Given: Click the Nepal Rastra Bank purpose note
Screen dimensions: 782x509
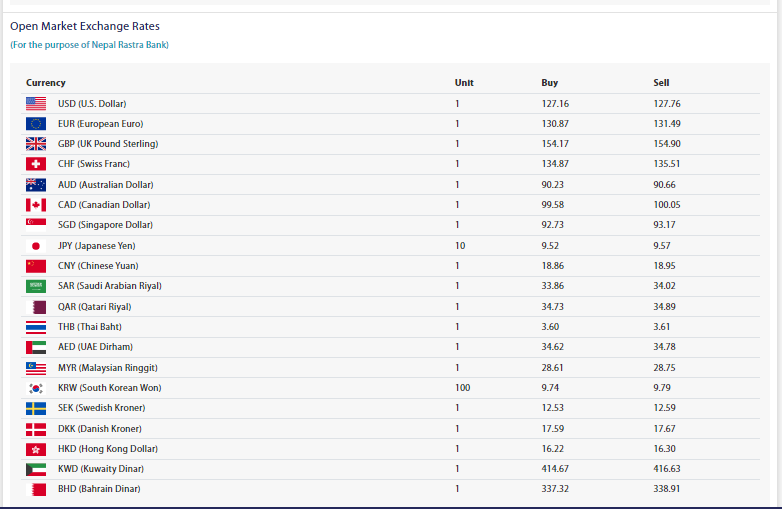Looking at the screenshot, I should tap(90, 45).
